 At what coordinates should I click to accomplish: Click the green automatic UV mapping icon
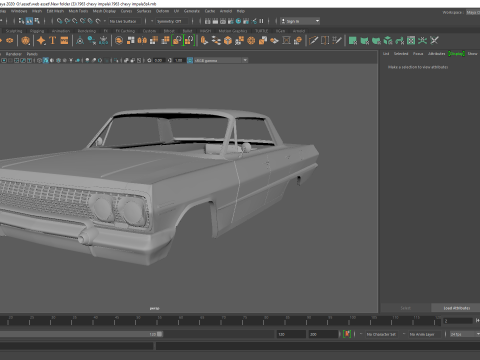point(388,40)
